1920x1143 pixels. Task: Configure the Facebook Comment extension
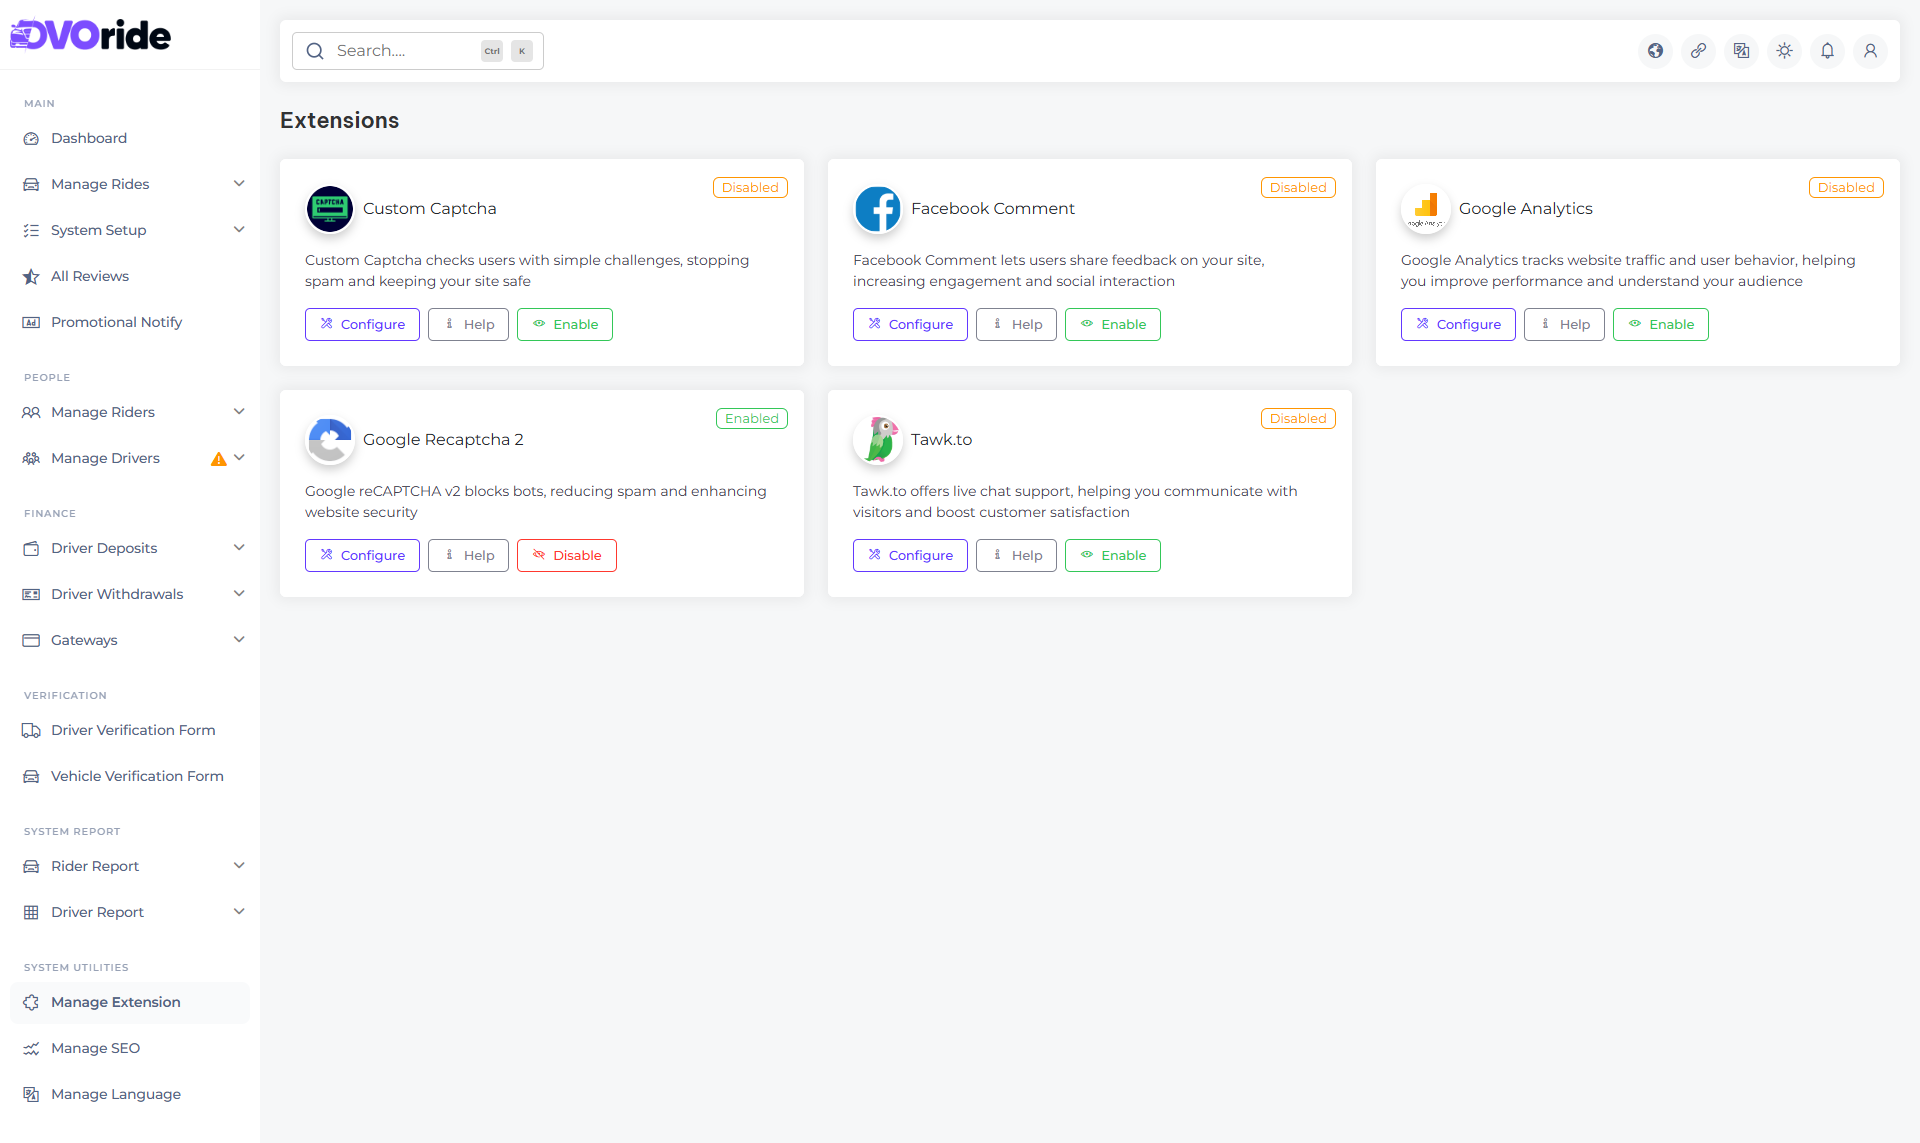tap(909, 324)
